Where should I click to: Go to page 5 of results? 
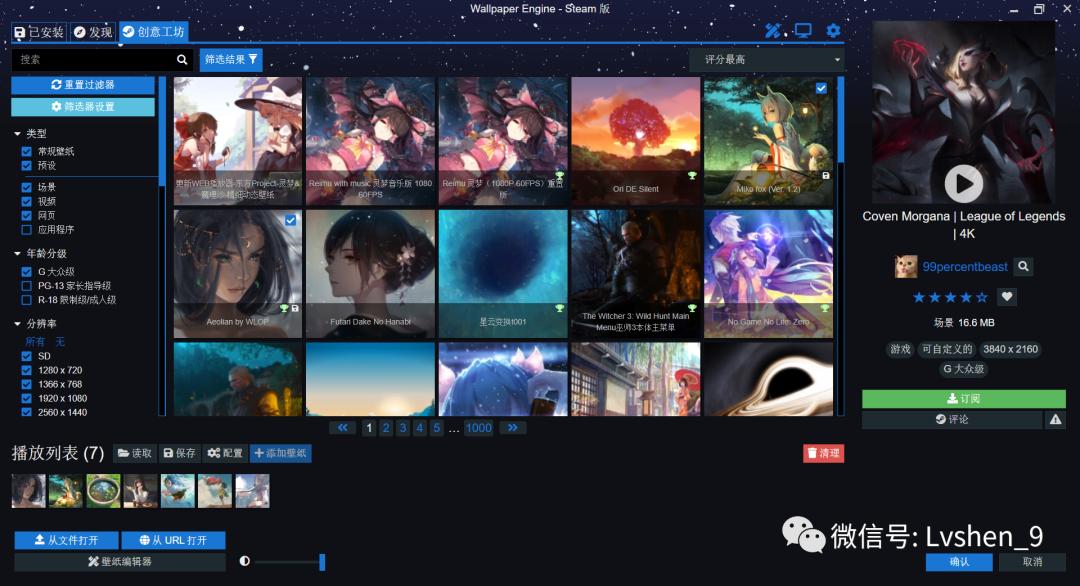tap(436, 428)
